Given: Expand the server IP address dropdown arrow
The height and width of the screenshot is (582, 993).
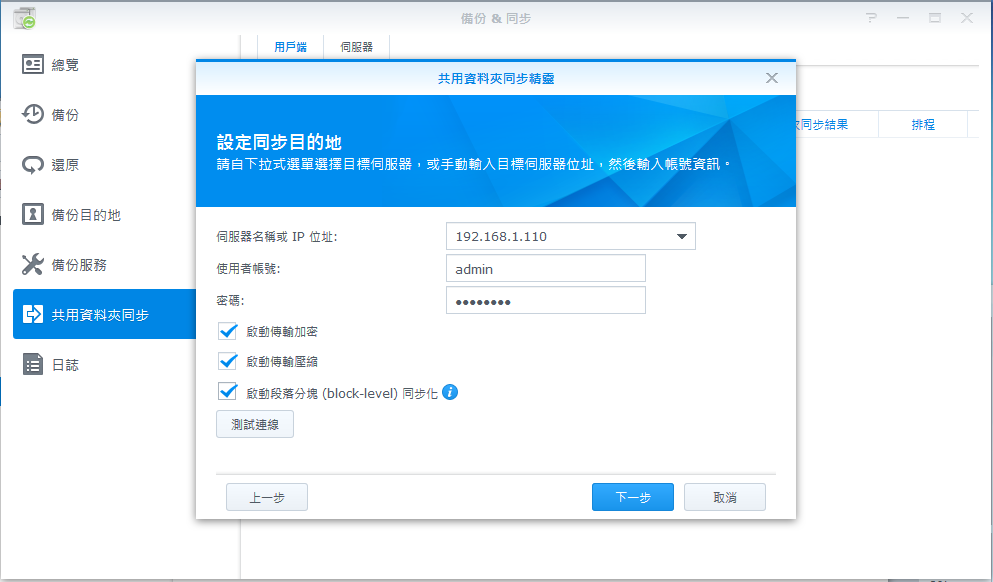Looking at the screenshot, I should pos(681,236).
